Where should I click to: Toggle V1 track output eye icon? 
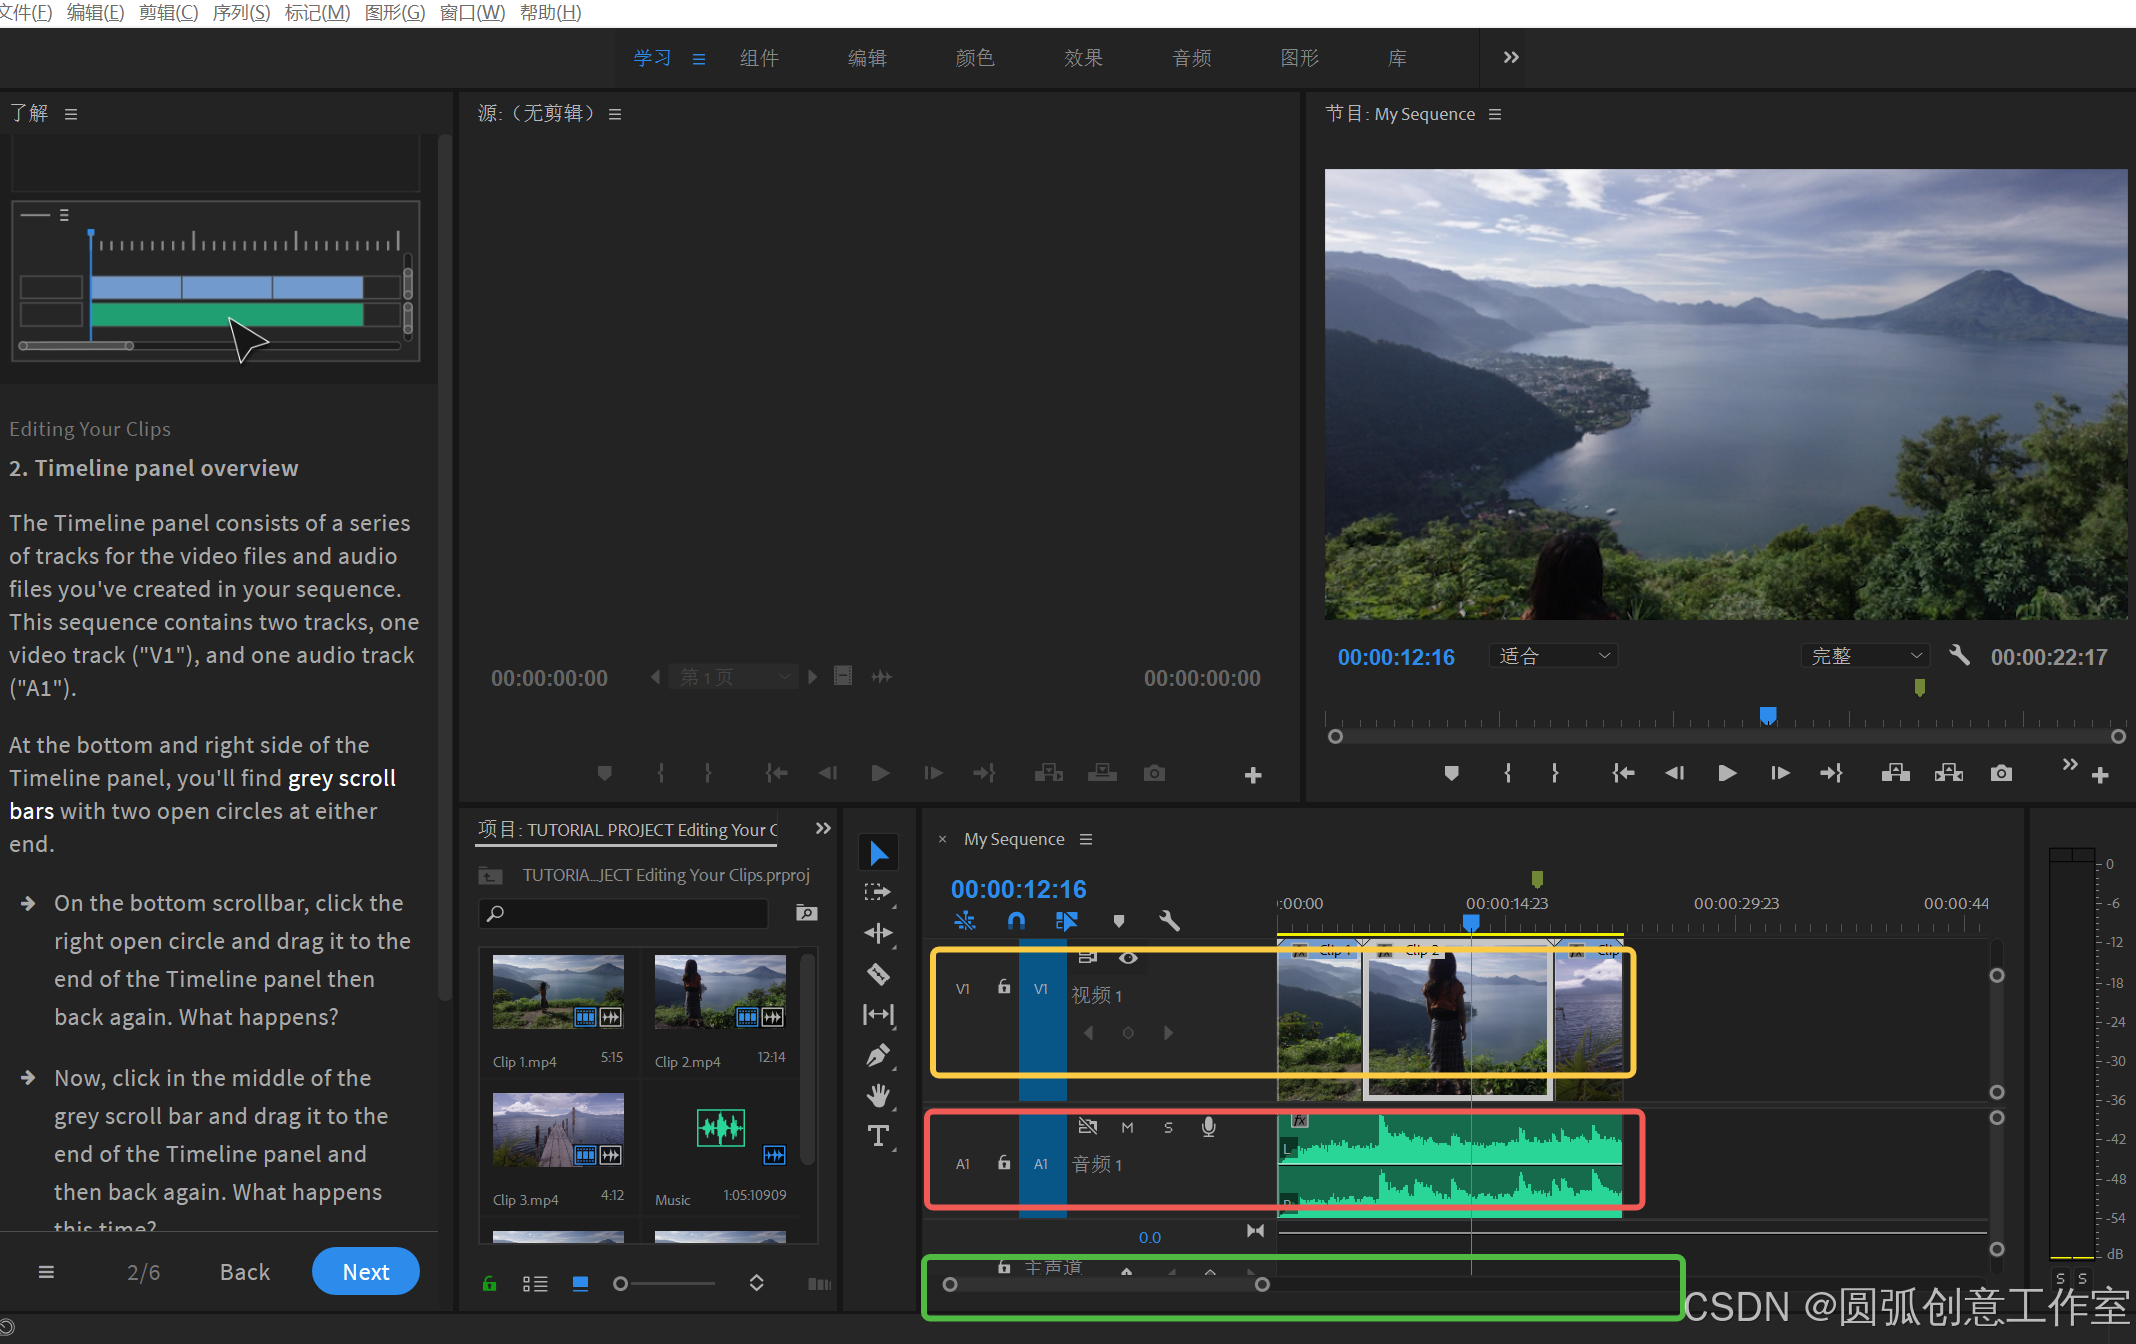coord(1128,958)
